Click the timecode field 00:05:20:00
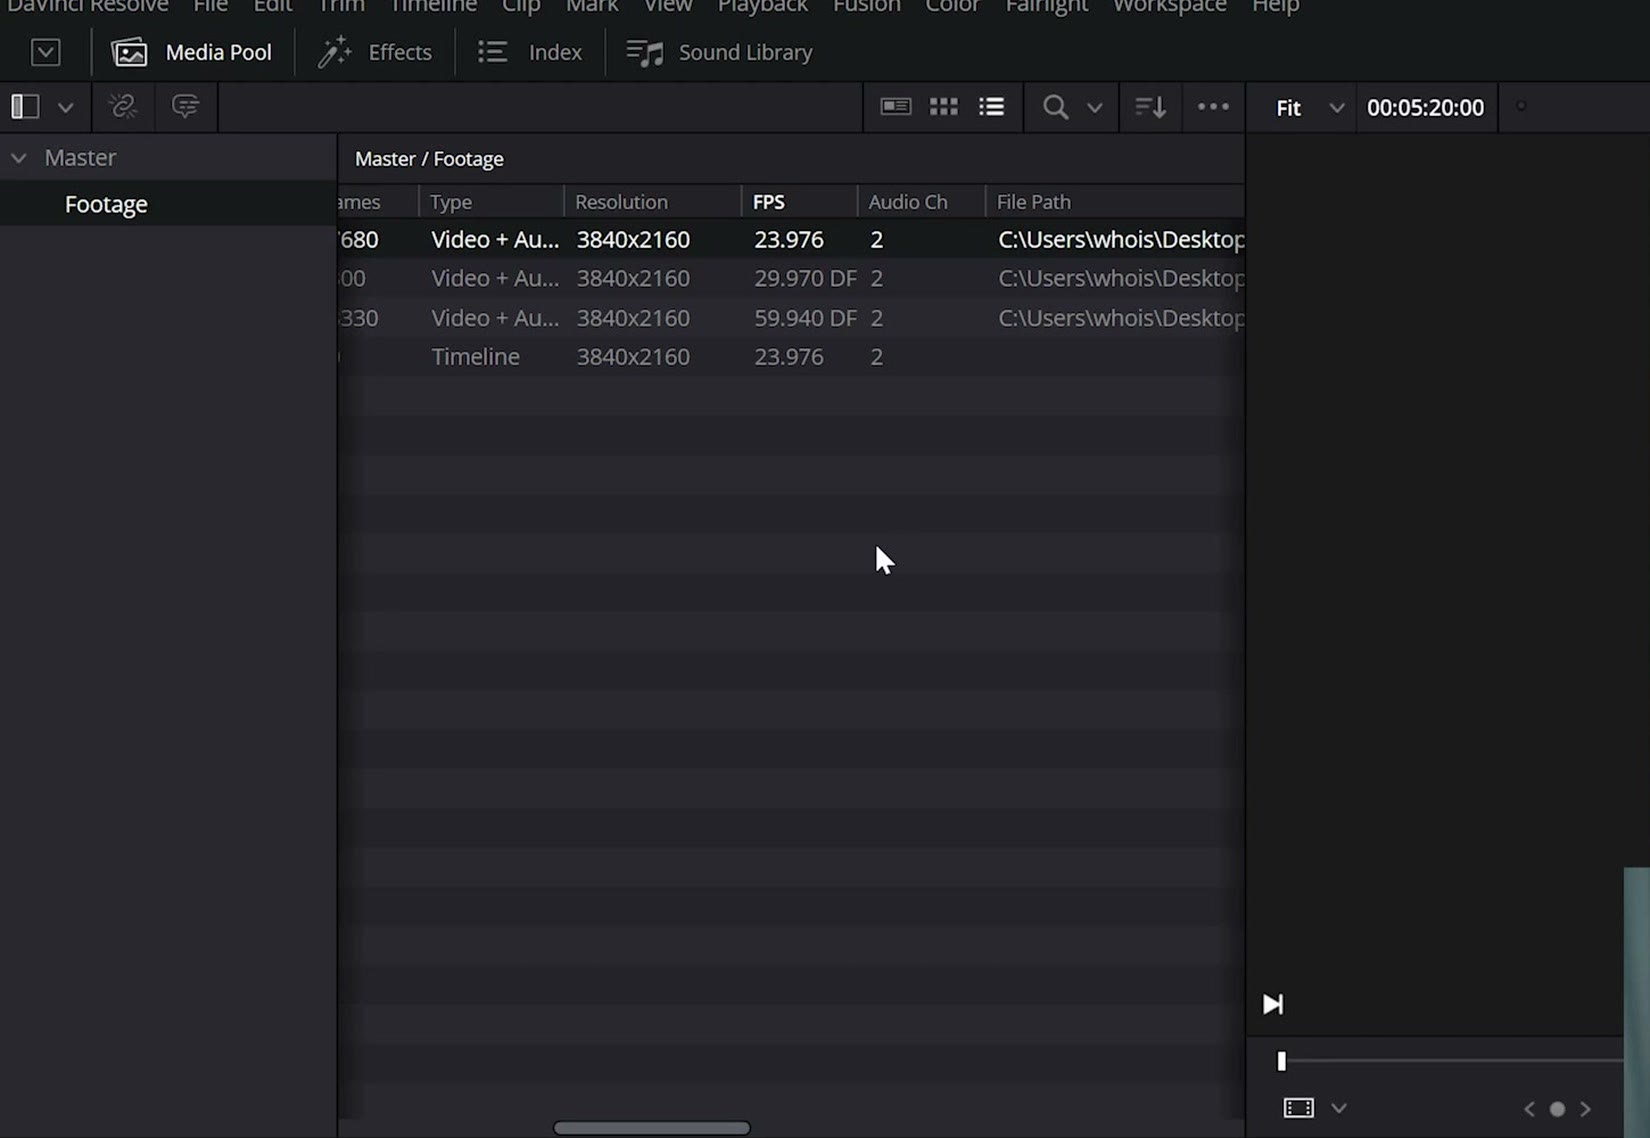The height and width of the screenshot is (1138, 1650). (x=1425, y=107)
